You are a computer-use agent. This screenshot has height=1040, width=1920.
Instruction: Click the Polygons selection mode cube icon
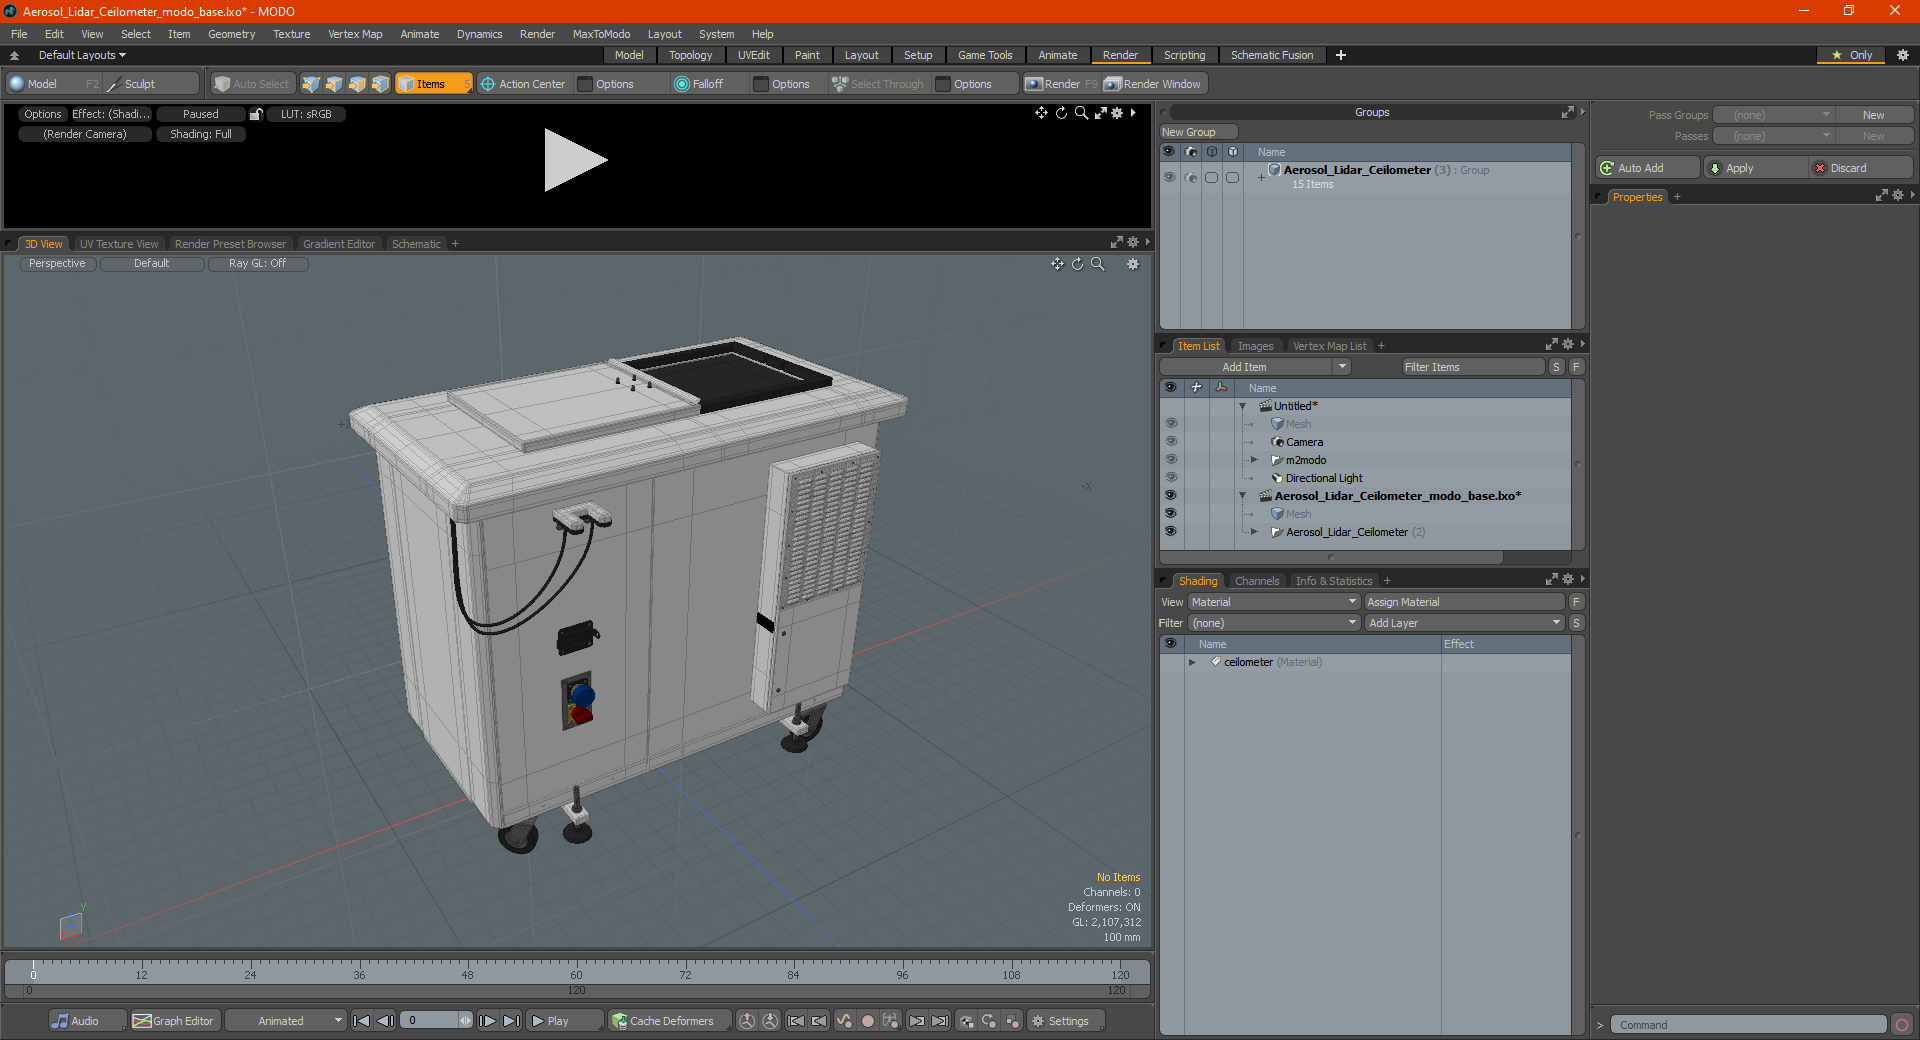pos(357,84)
